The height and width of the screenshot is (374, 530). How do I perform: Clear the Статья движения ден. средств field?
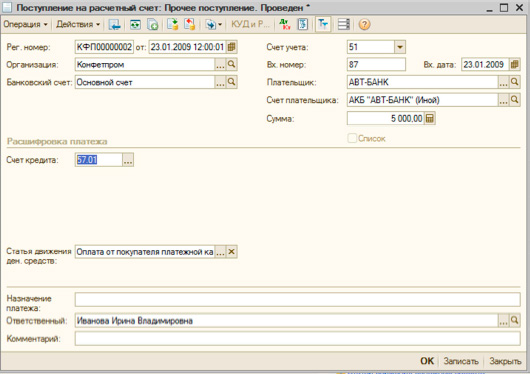point(232,252)
